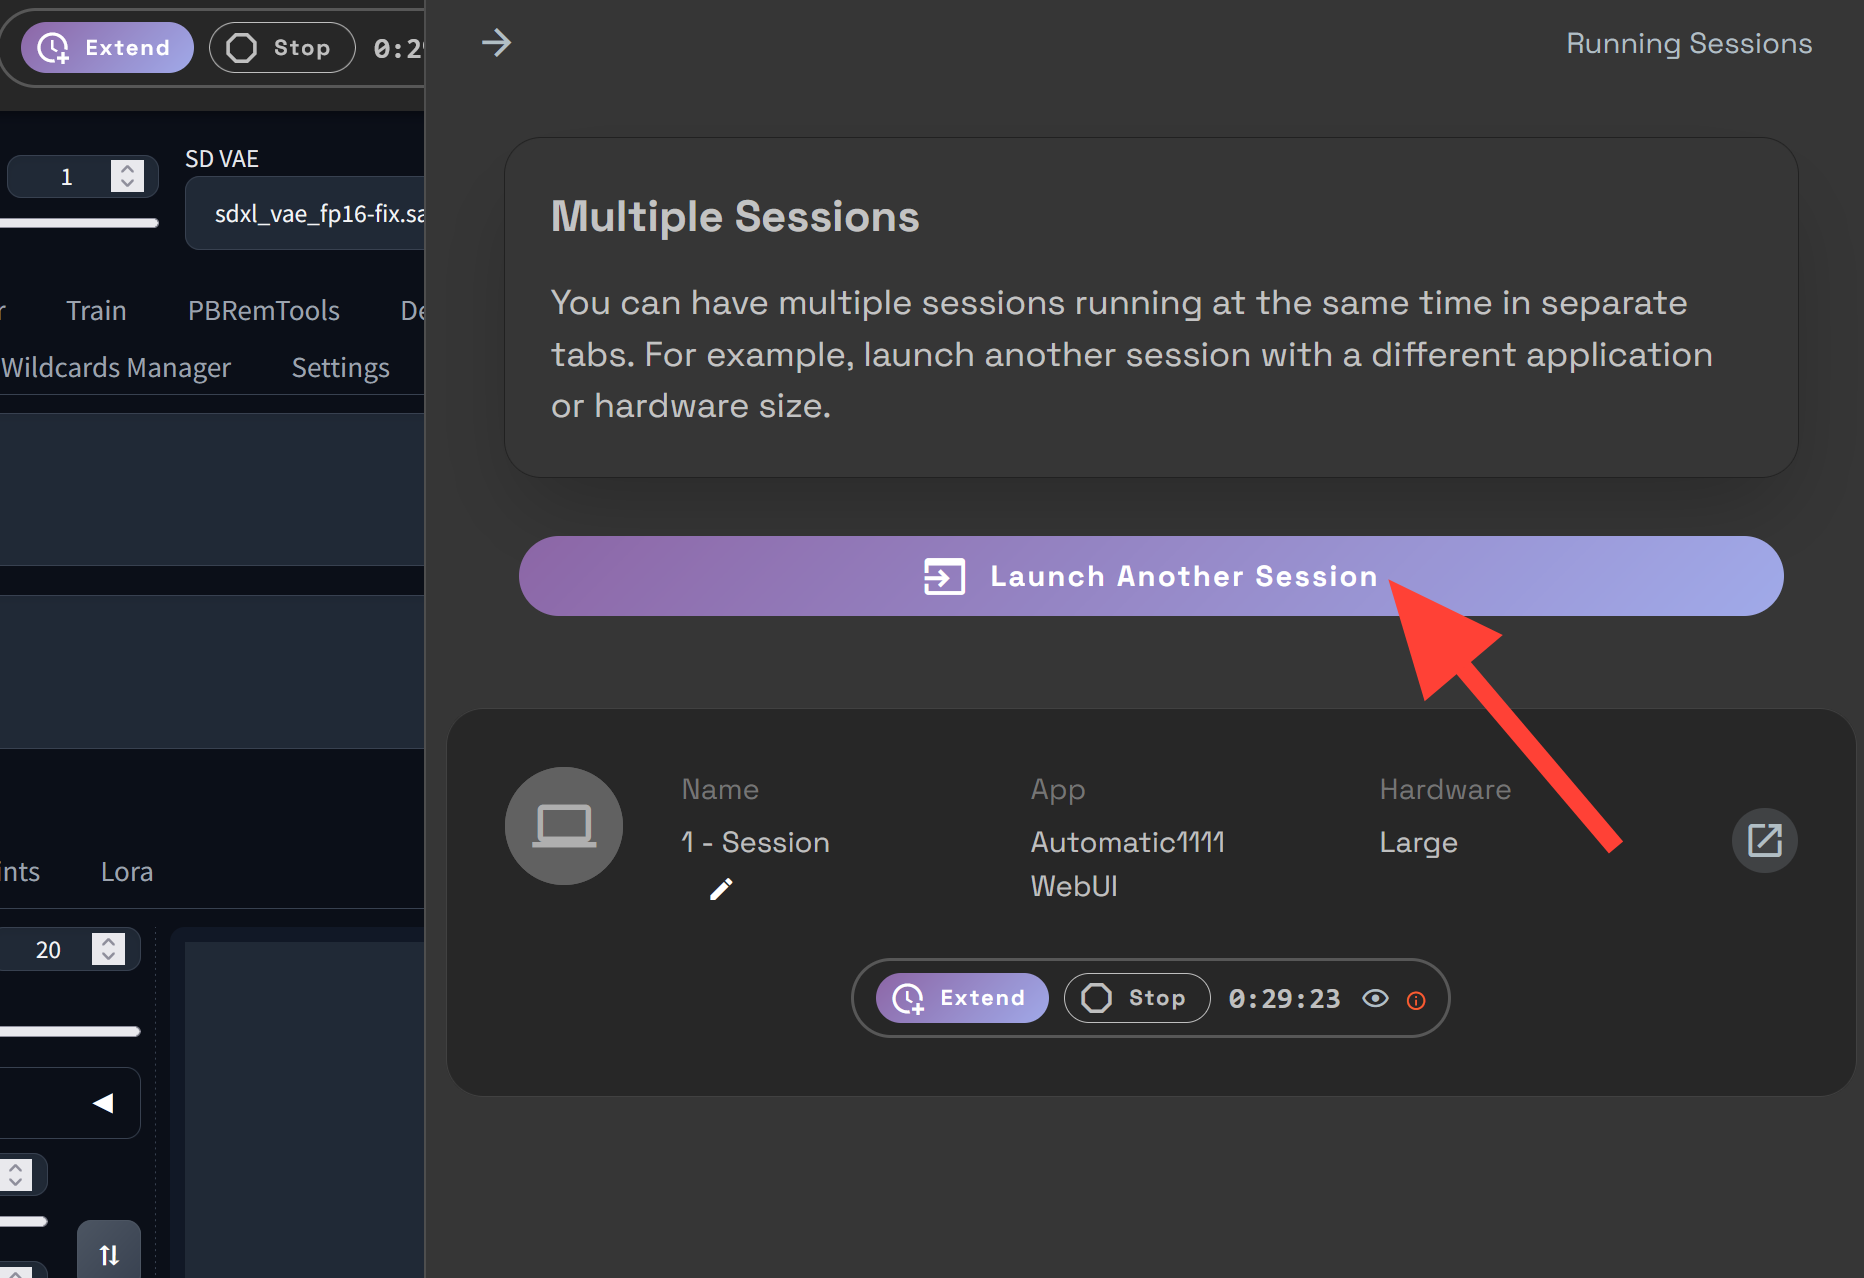Collapse the Running Sessions panel with arrow
1864x1278 pixels.
click(x=496, y=43)
